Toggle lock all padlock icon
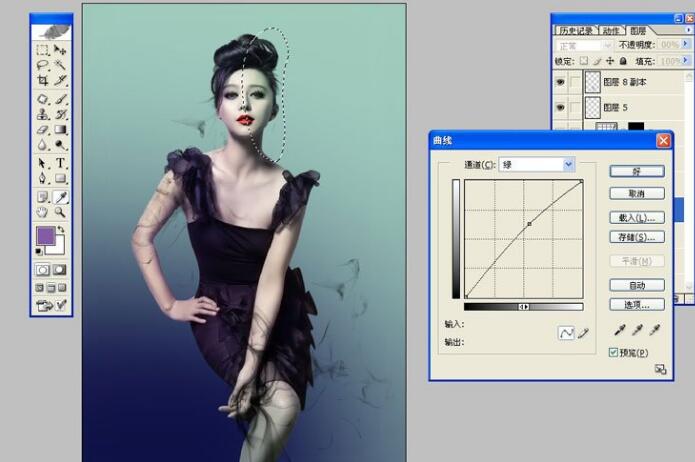 click(x=623, y=61)
